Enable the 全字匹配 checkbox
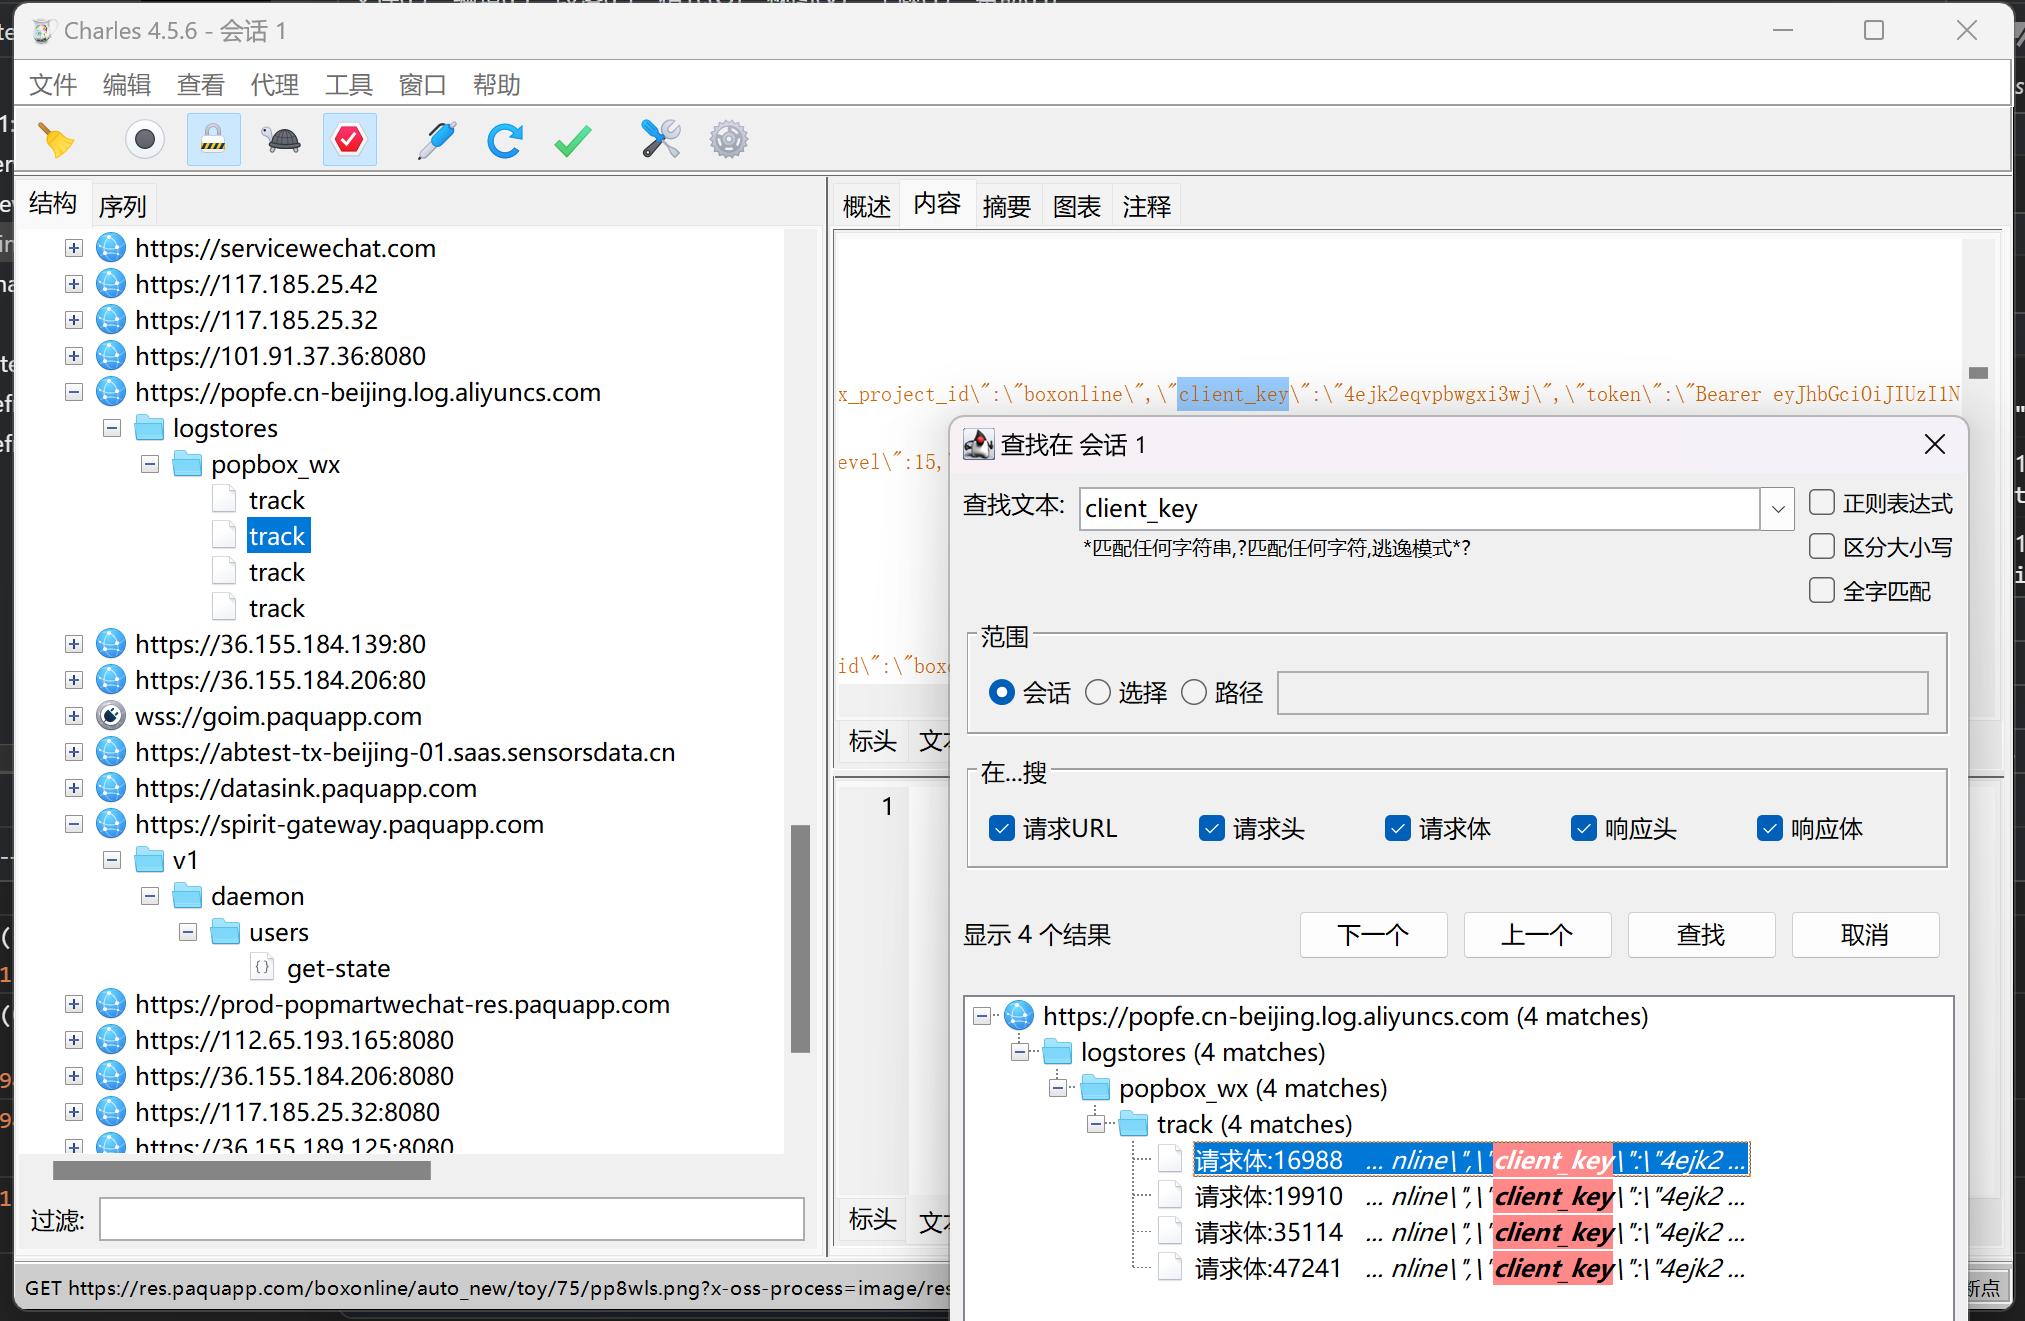Image resolution: width=2025 pixels, height=1321 pixels. (x=1822, y=590)
